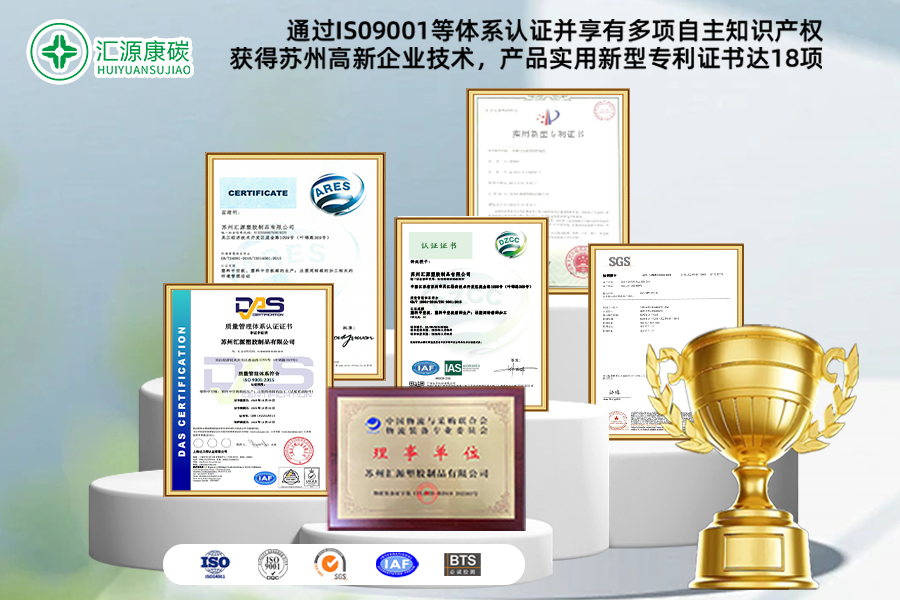
Task: Click the blue ISO14001 badge
Action: pyautogui.click(x=214, y=565)
